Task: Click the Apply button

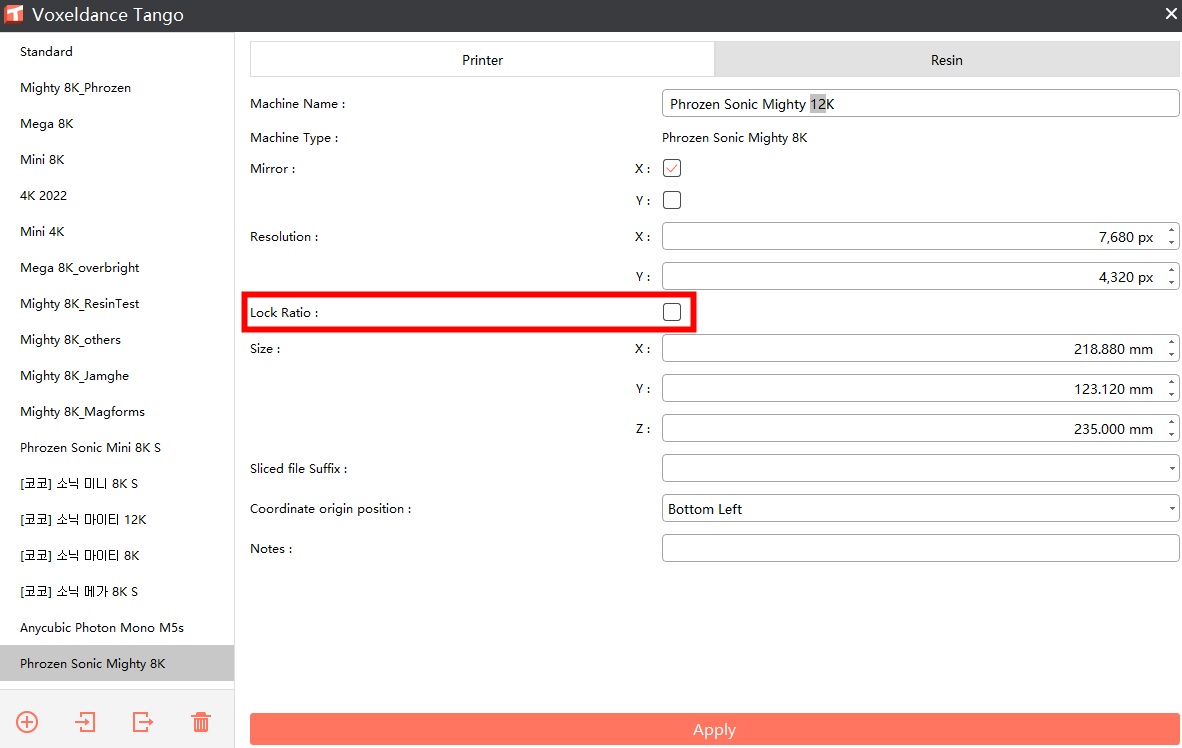Action: click(715, 729)
